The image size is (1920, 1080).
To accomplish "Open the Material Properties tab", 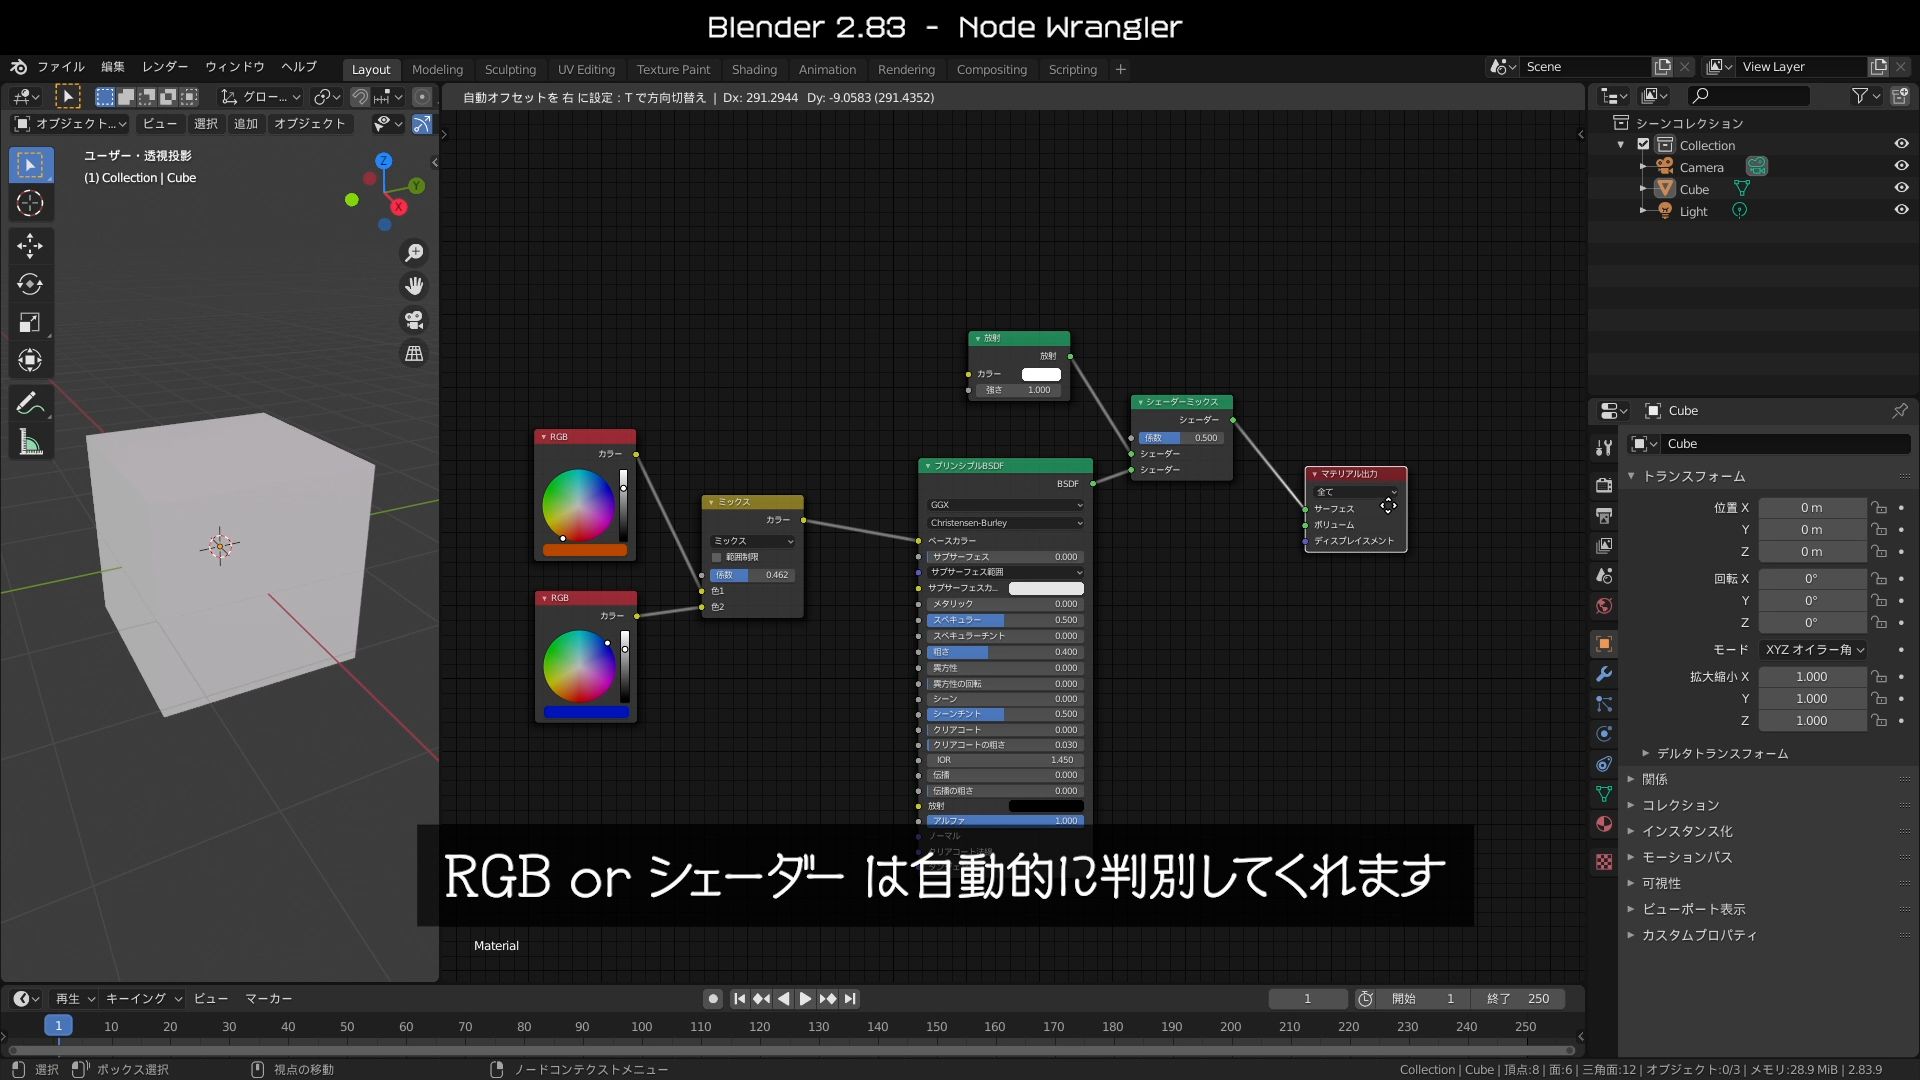I will coord(1604,824).
